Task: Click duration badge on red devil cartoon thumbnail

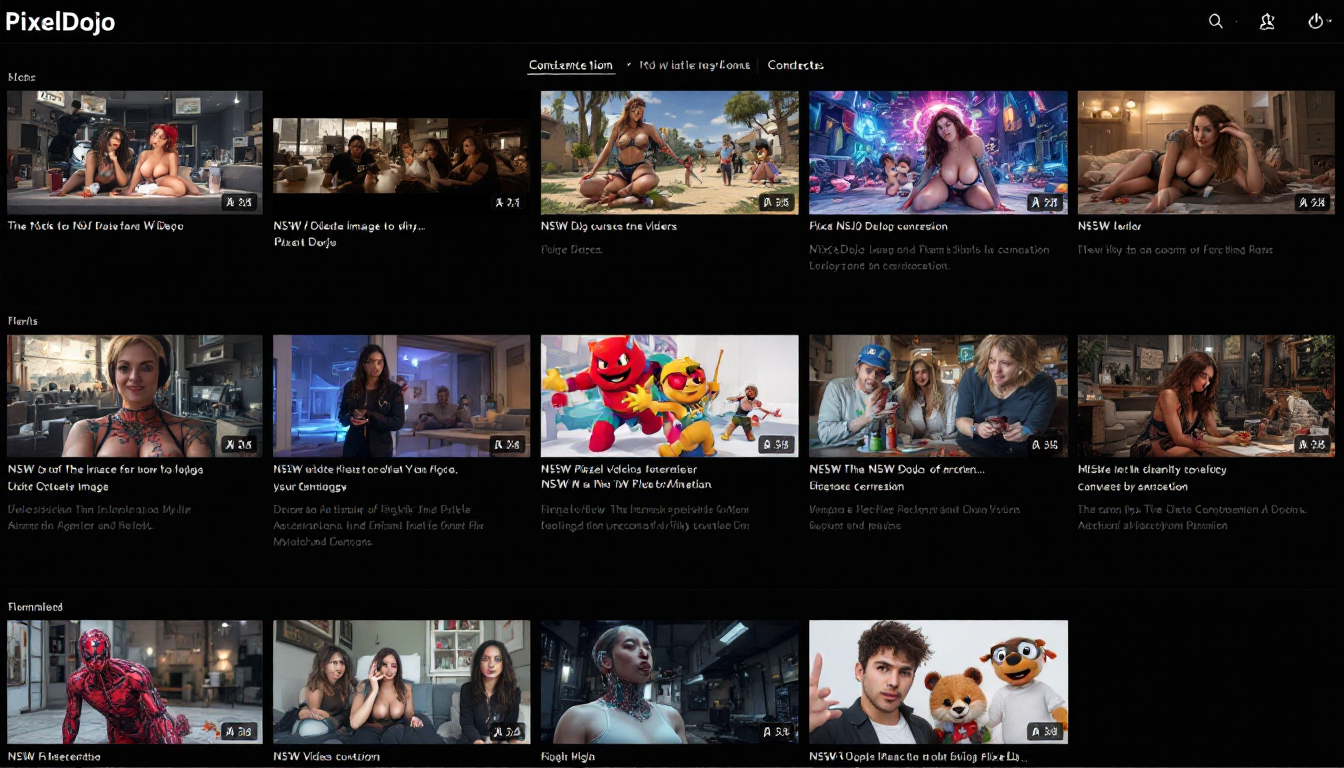Action: click(x=776, y=444)
